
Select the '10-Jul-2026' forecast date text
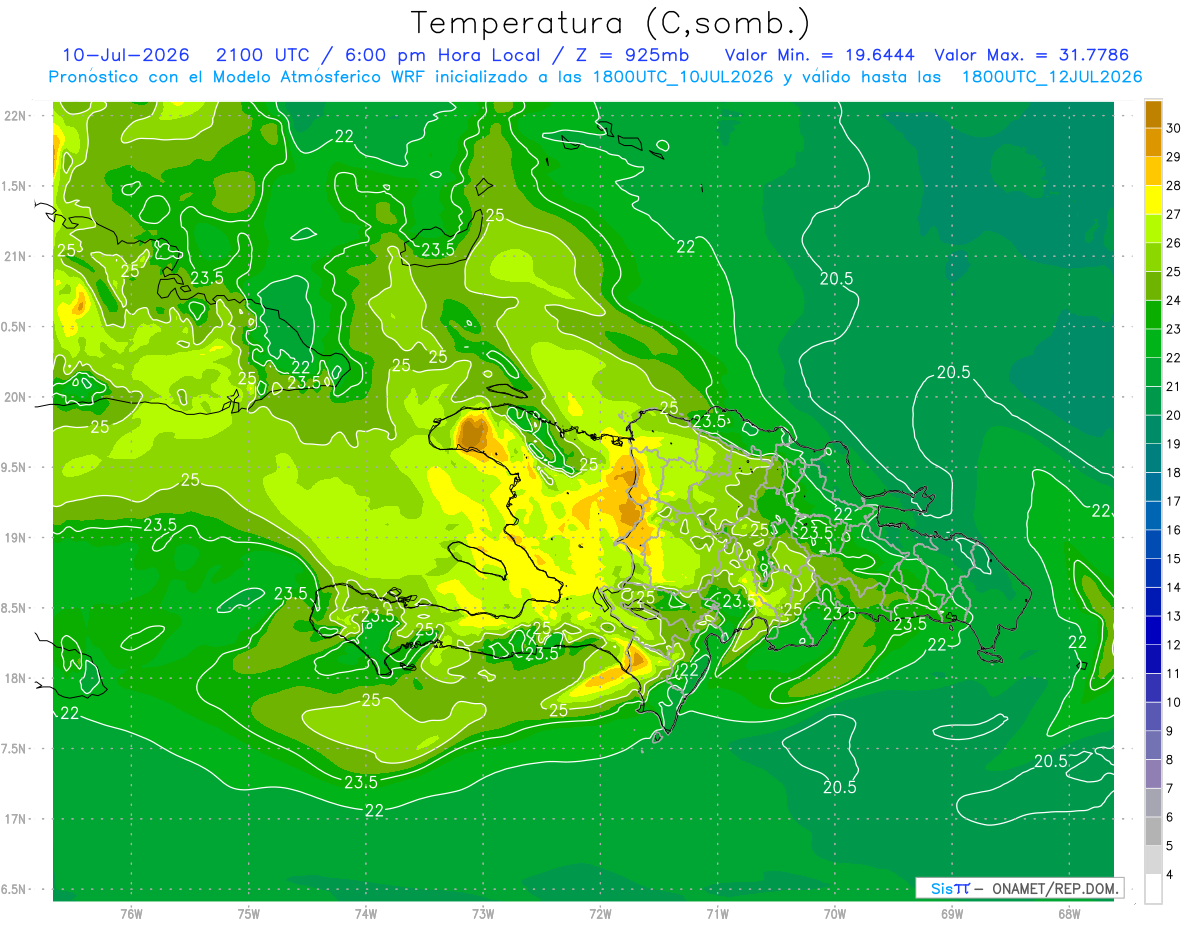[x=124, y=55]
